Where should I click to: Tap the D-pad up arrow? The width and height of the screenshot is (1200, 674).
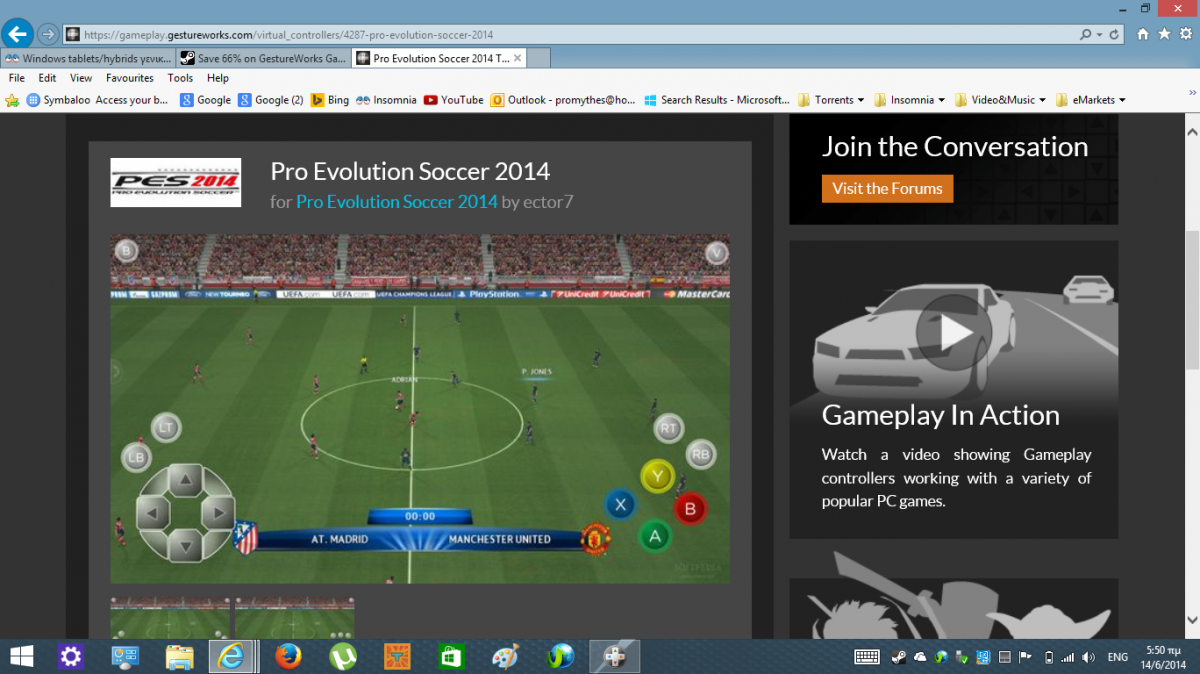(185, 483)
